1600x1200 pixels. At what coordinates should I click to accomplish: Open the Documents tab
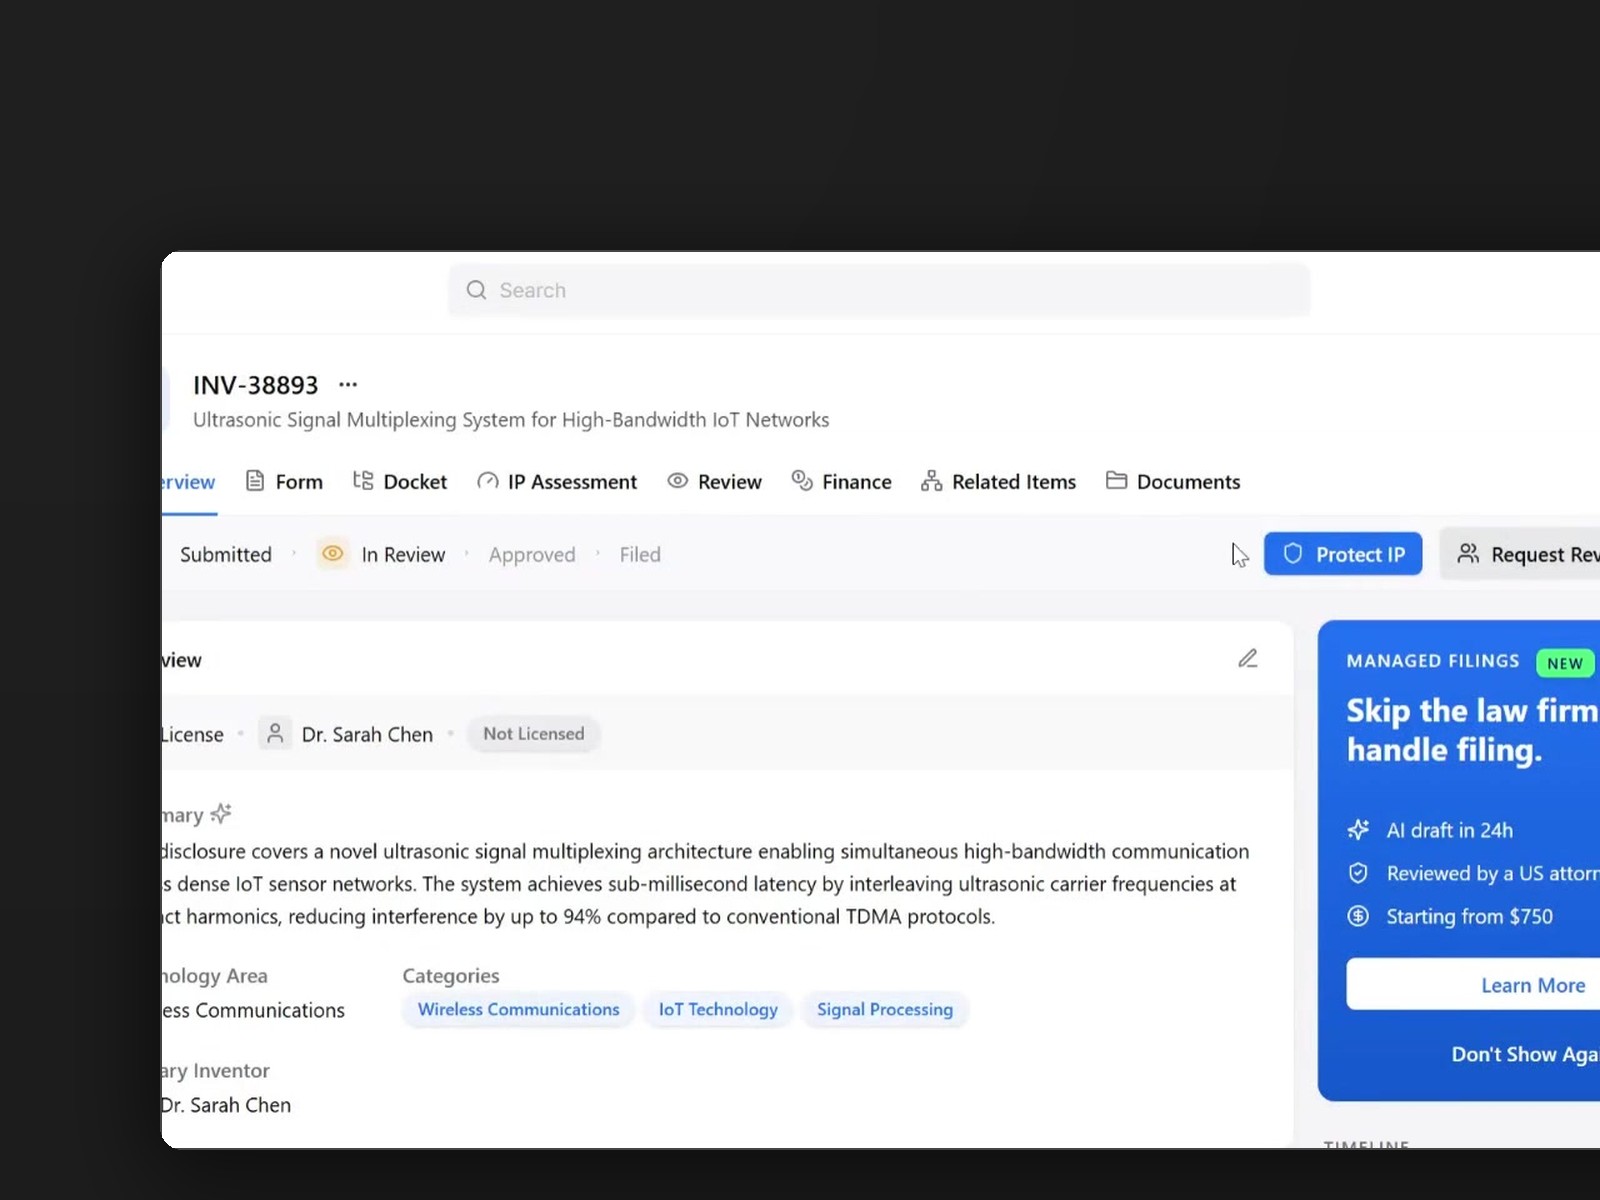1173,482
